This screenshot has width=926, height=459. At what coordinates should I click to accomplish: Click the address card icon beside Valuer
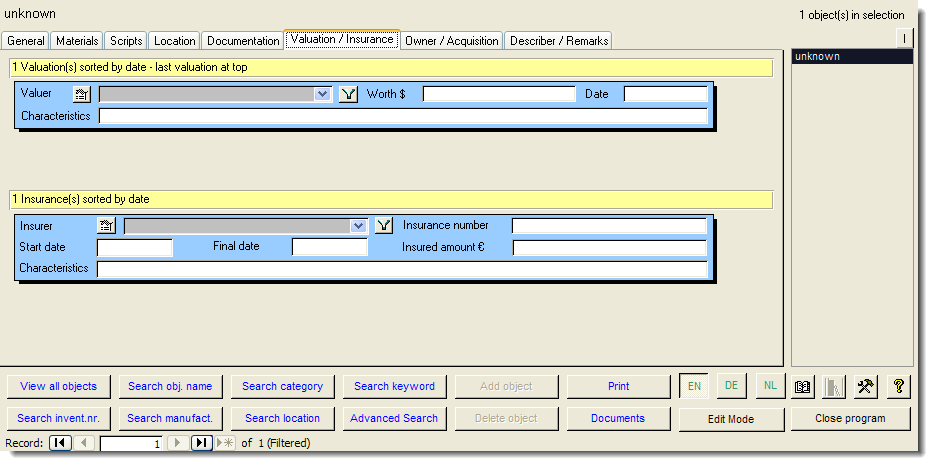82,94
